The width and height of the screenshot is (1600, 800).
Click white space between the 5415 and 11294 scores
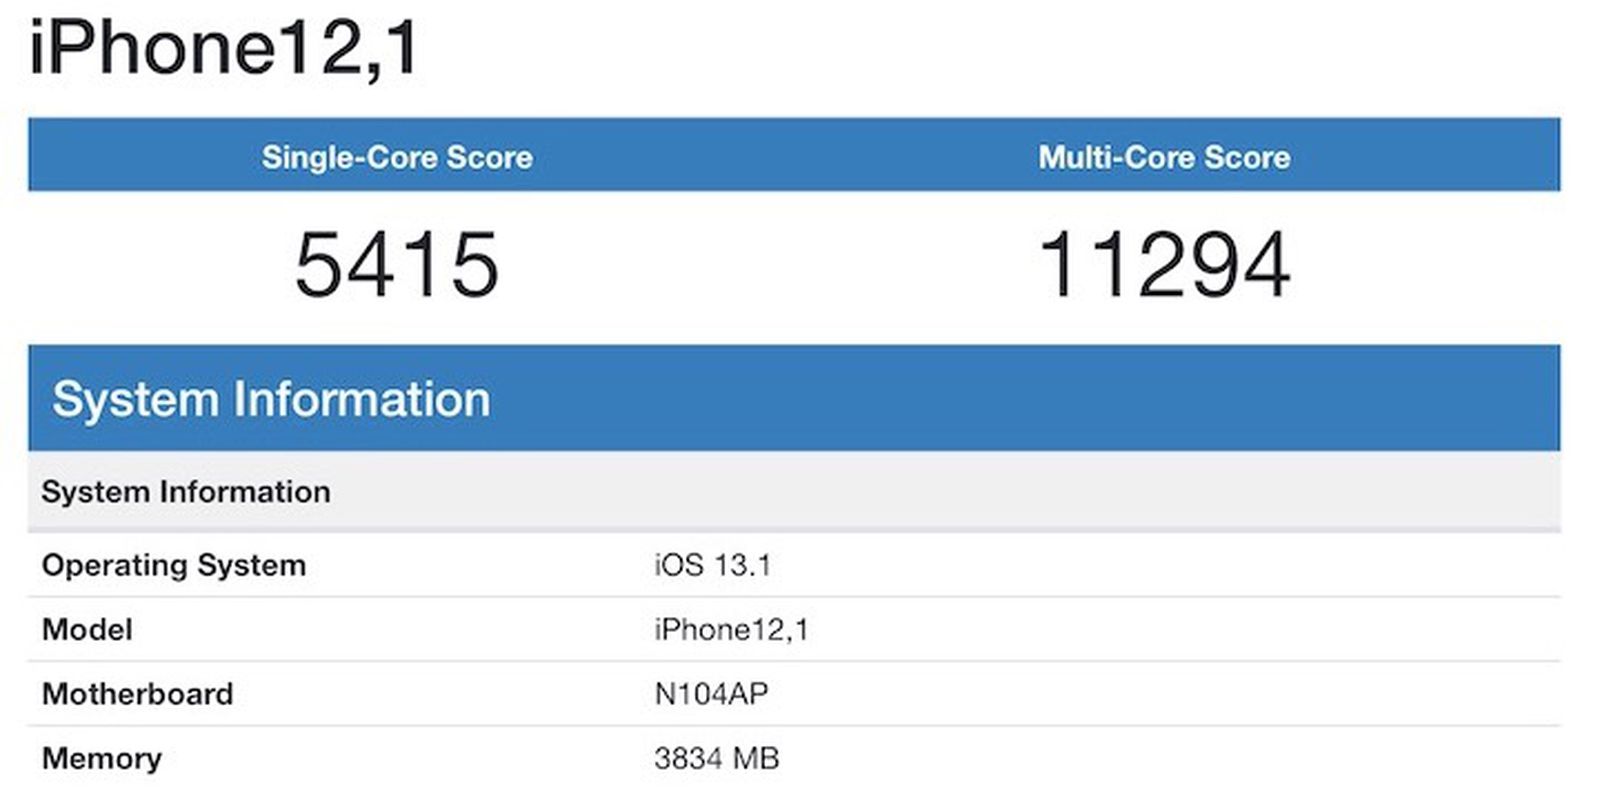(x=770, y=265)
